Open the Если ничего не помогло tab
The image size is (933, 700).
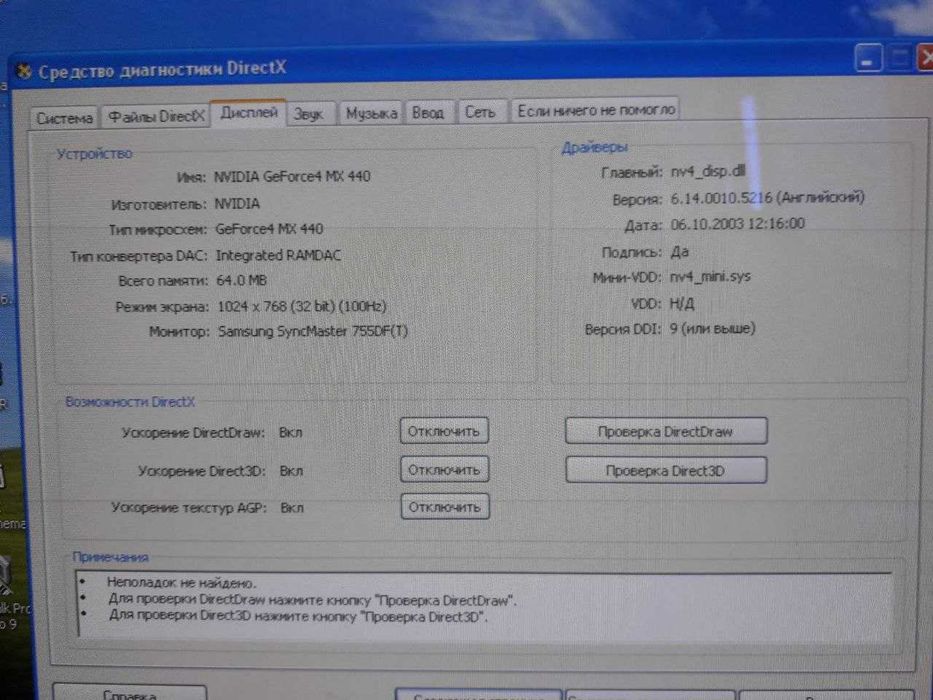[596, 110]
